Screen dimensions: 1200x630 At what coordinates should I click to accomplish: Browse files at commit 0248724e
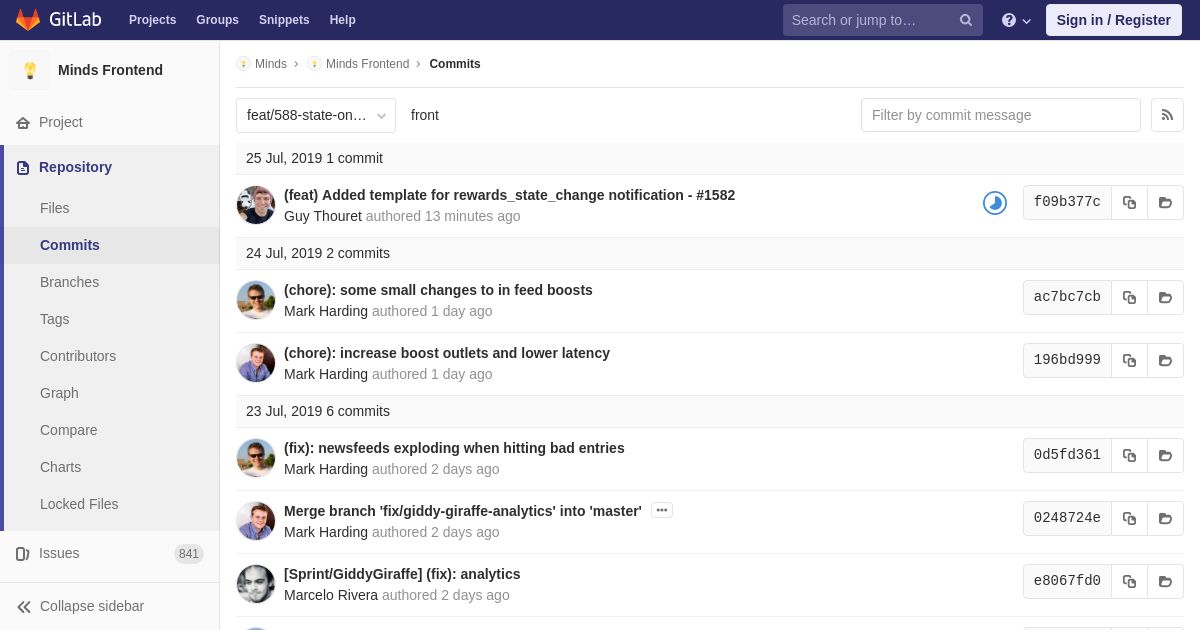1165,518
